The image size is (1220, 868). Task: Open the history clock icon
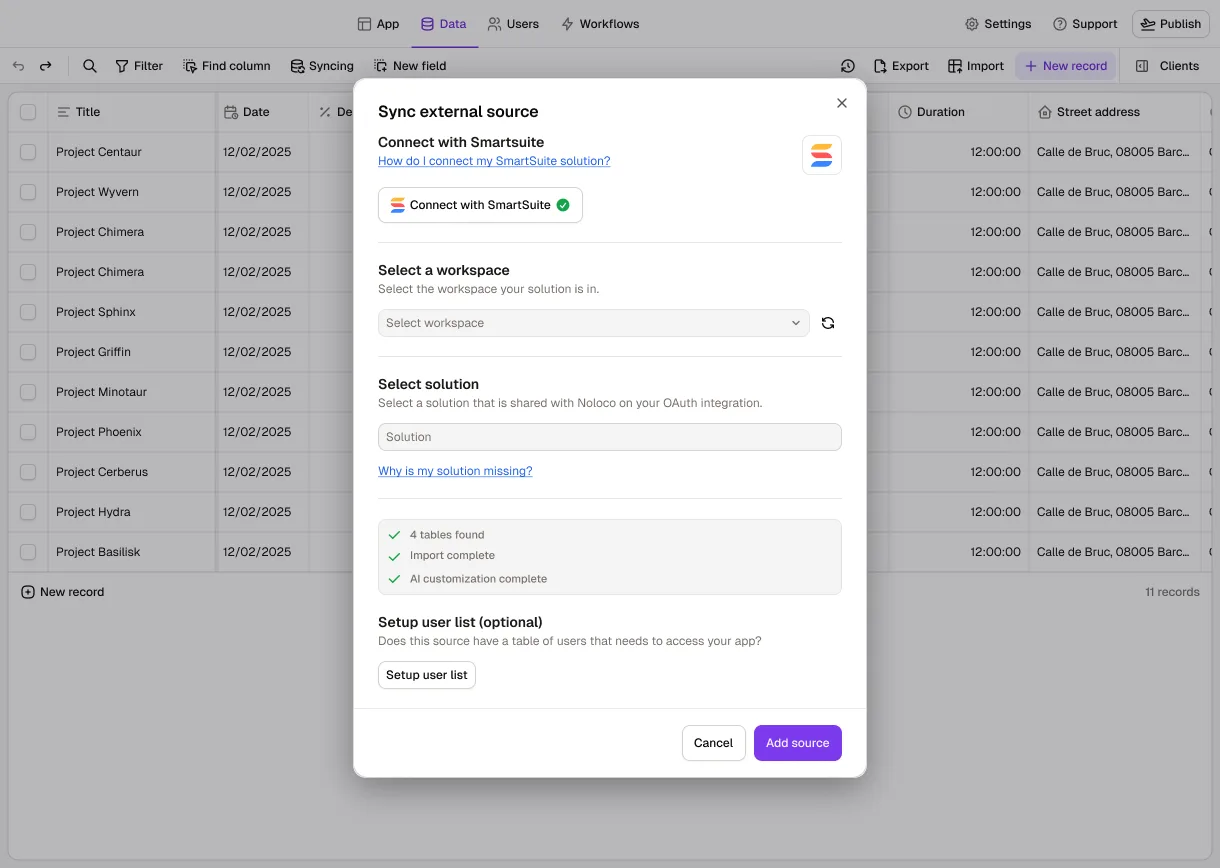[x=848, y=66]
